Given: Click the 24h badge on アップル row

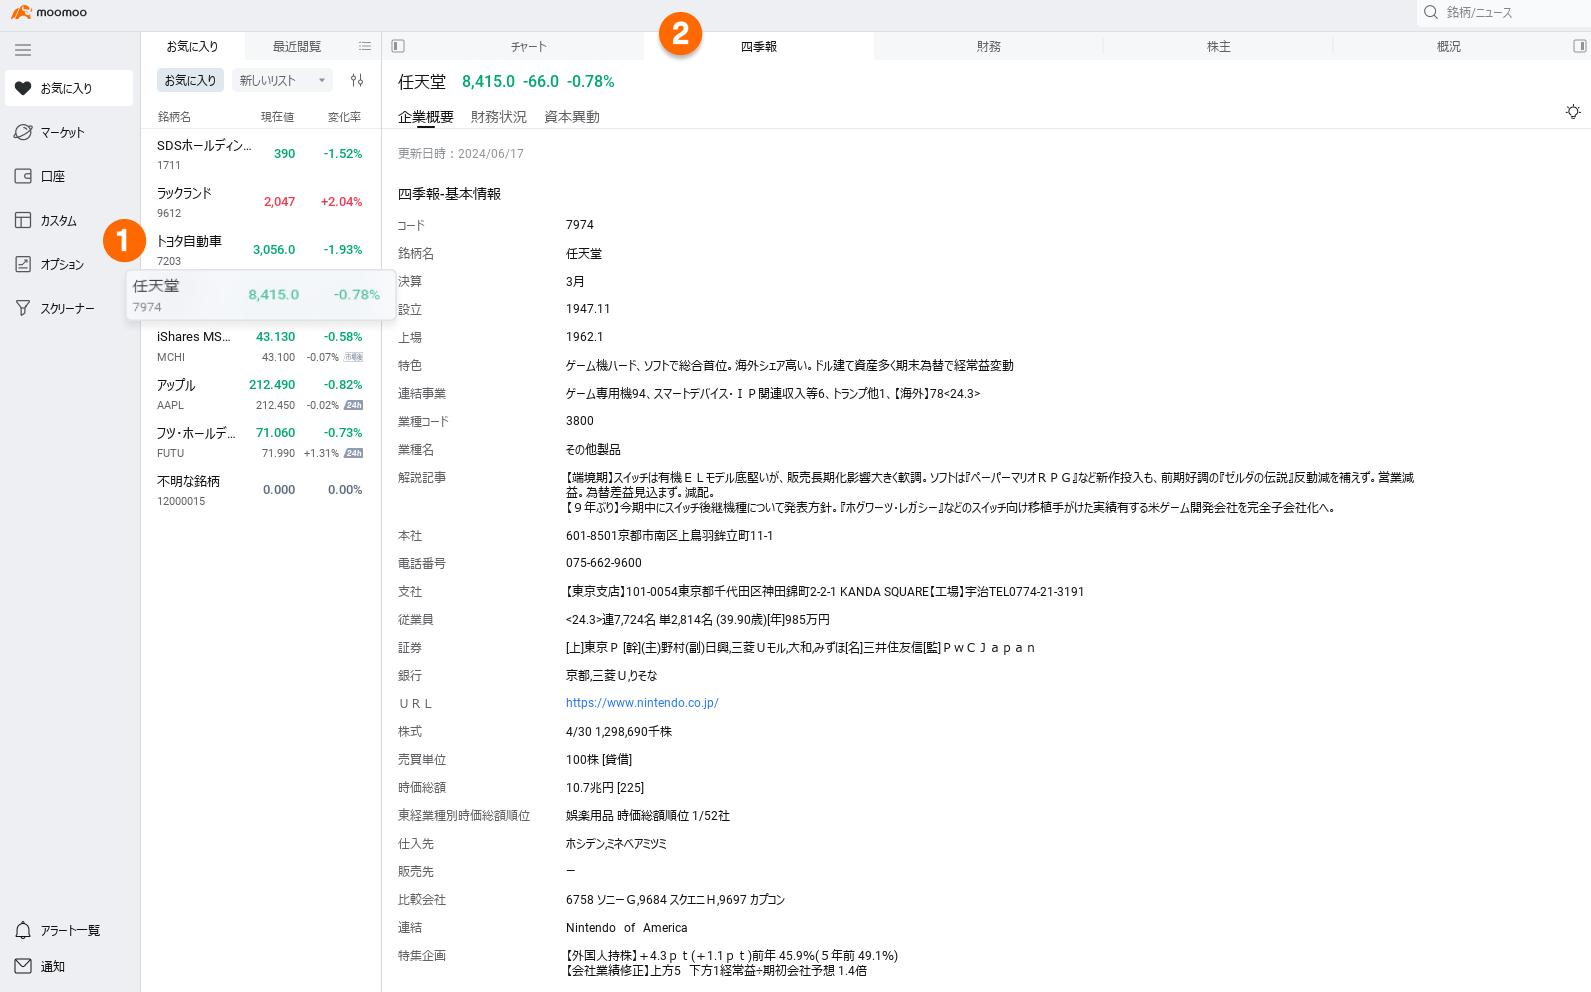Looking at the screenshot, I should (x=354, y=405).
